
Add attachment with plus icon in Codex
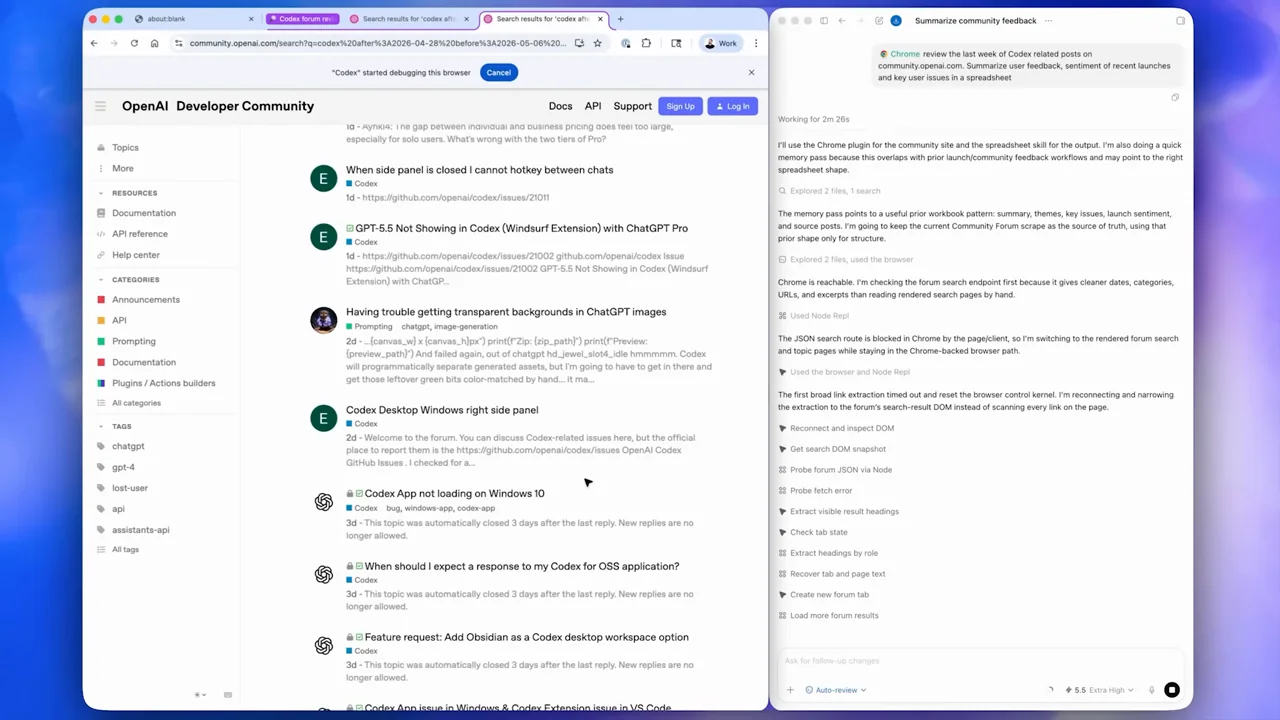tap(790, 690)
